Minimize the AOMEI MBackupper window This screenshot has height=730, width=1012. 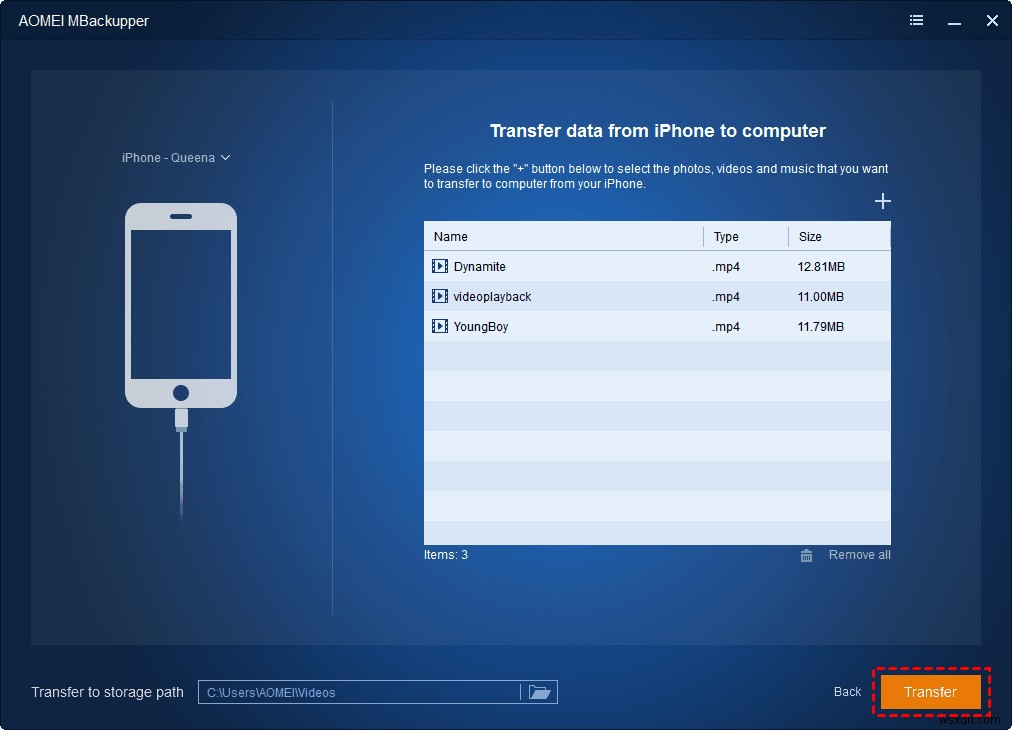[954, 20]
